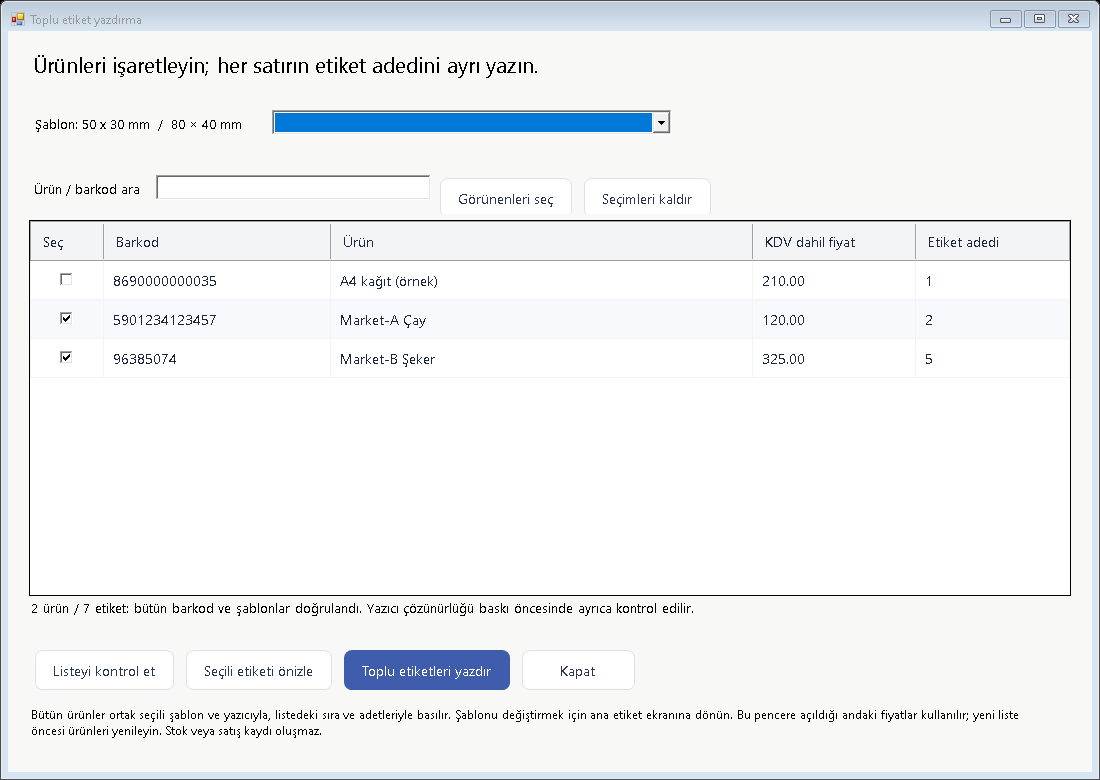The height and width of the screenshot is (780, 1100).
Task: Close the Toplu etiket yazdırma window
Action: 1073,19
